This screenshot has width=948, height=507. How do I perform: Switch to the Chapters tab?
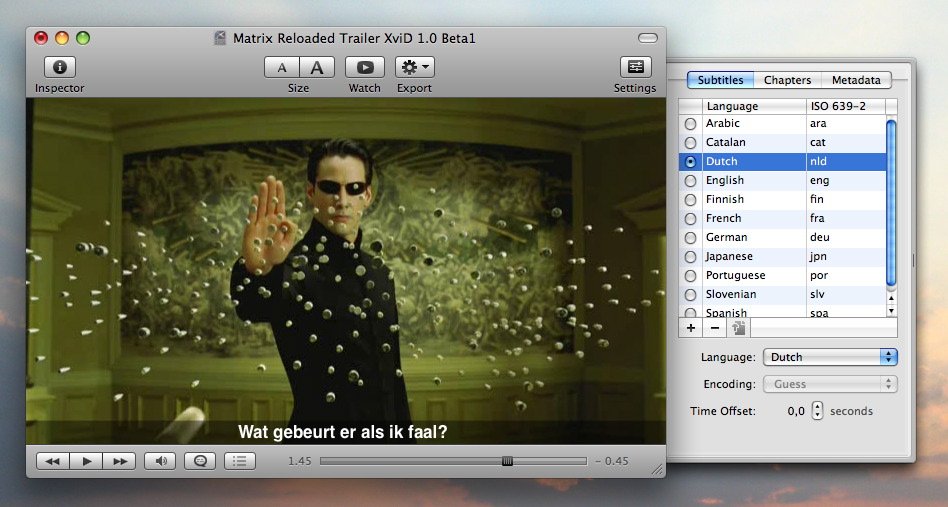click(x=787, y=80)
